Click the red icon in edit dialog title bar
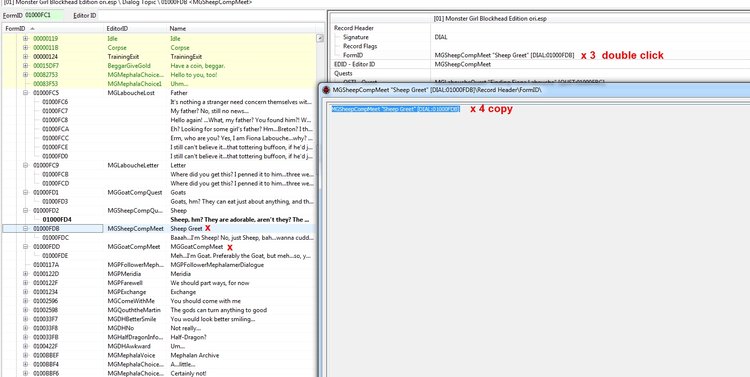This screenshot has width=750, height=377. coord(326,89)
